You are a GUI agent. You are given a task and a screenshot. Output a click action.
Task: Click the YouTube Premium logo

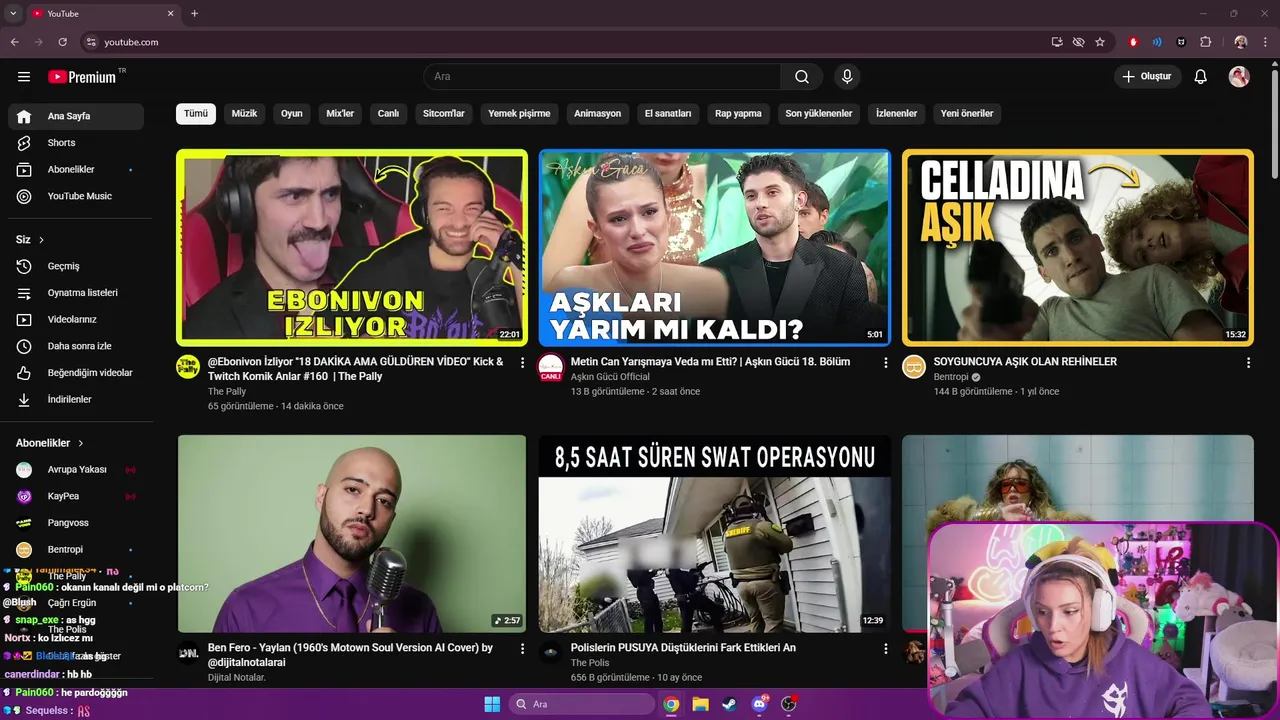pos(82,77)
